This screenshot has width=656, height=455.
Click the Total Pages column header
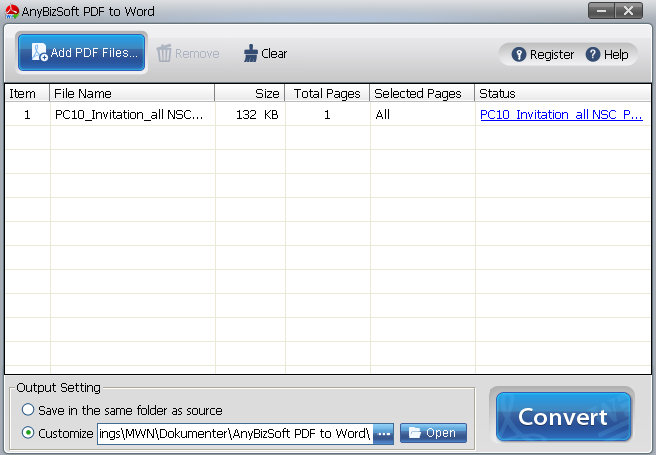(327, 93)
